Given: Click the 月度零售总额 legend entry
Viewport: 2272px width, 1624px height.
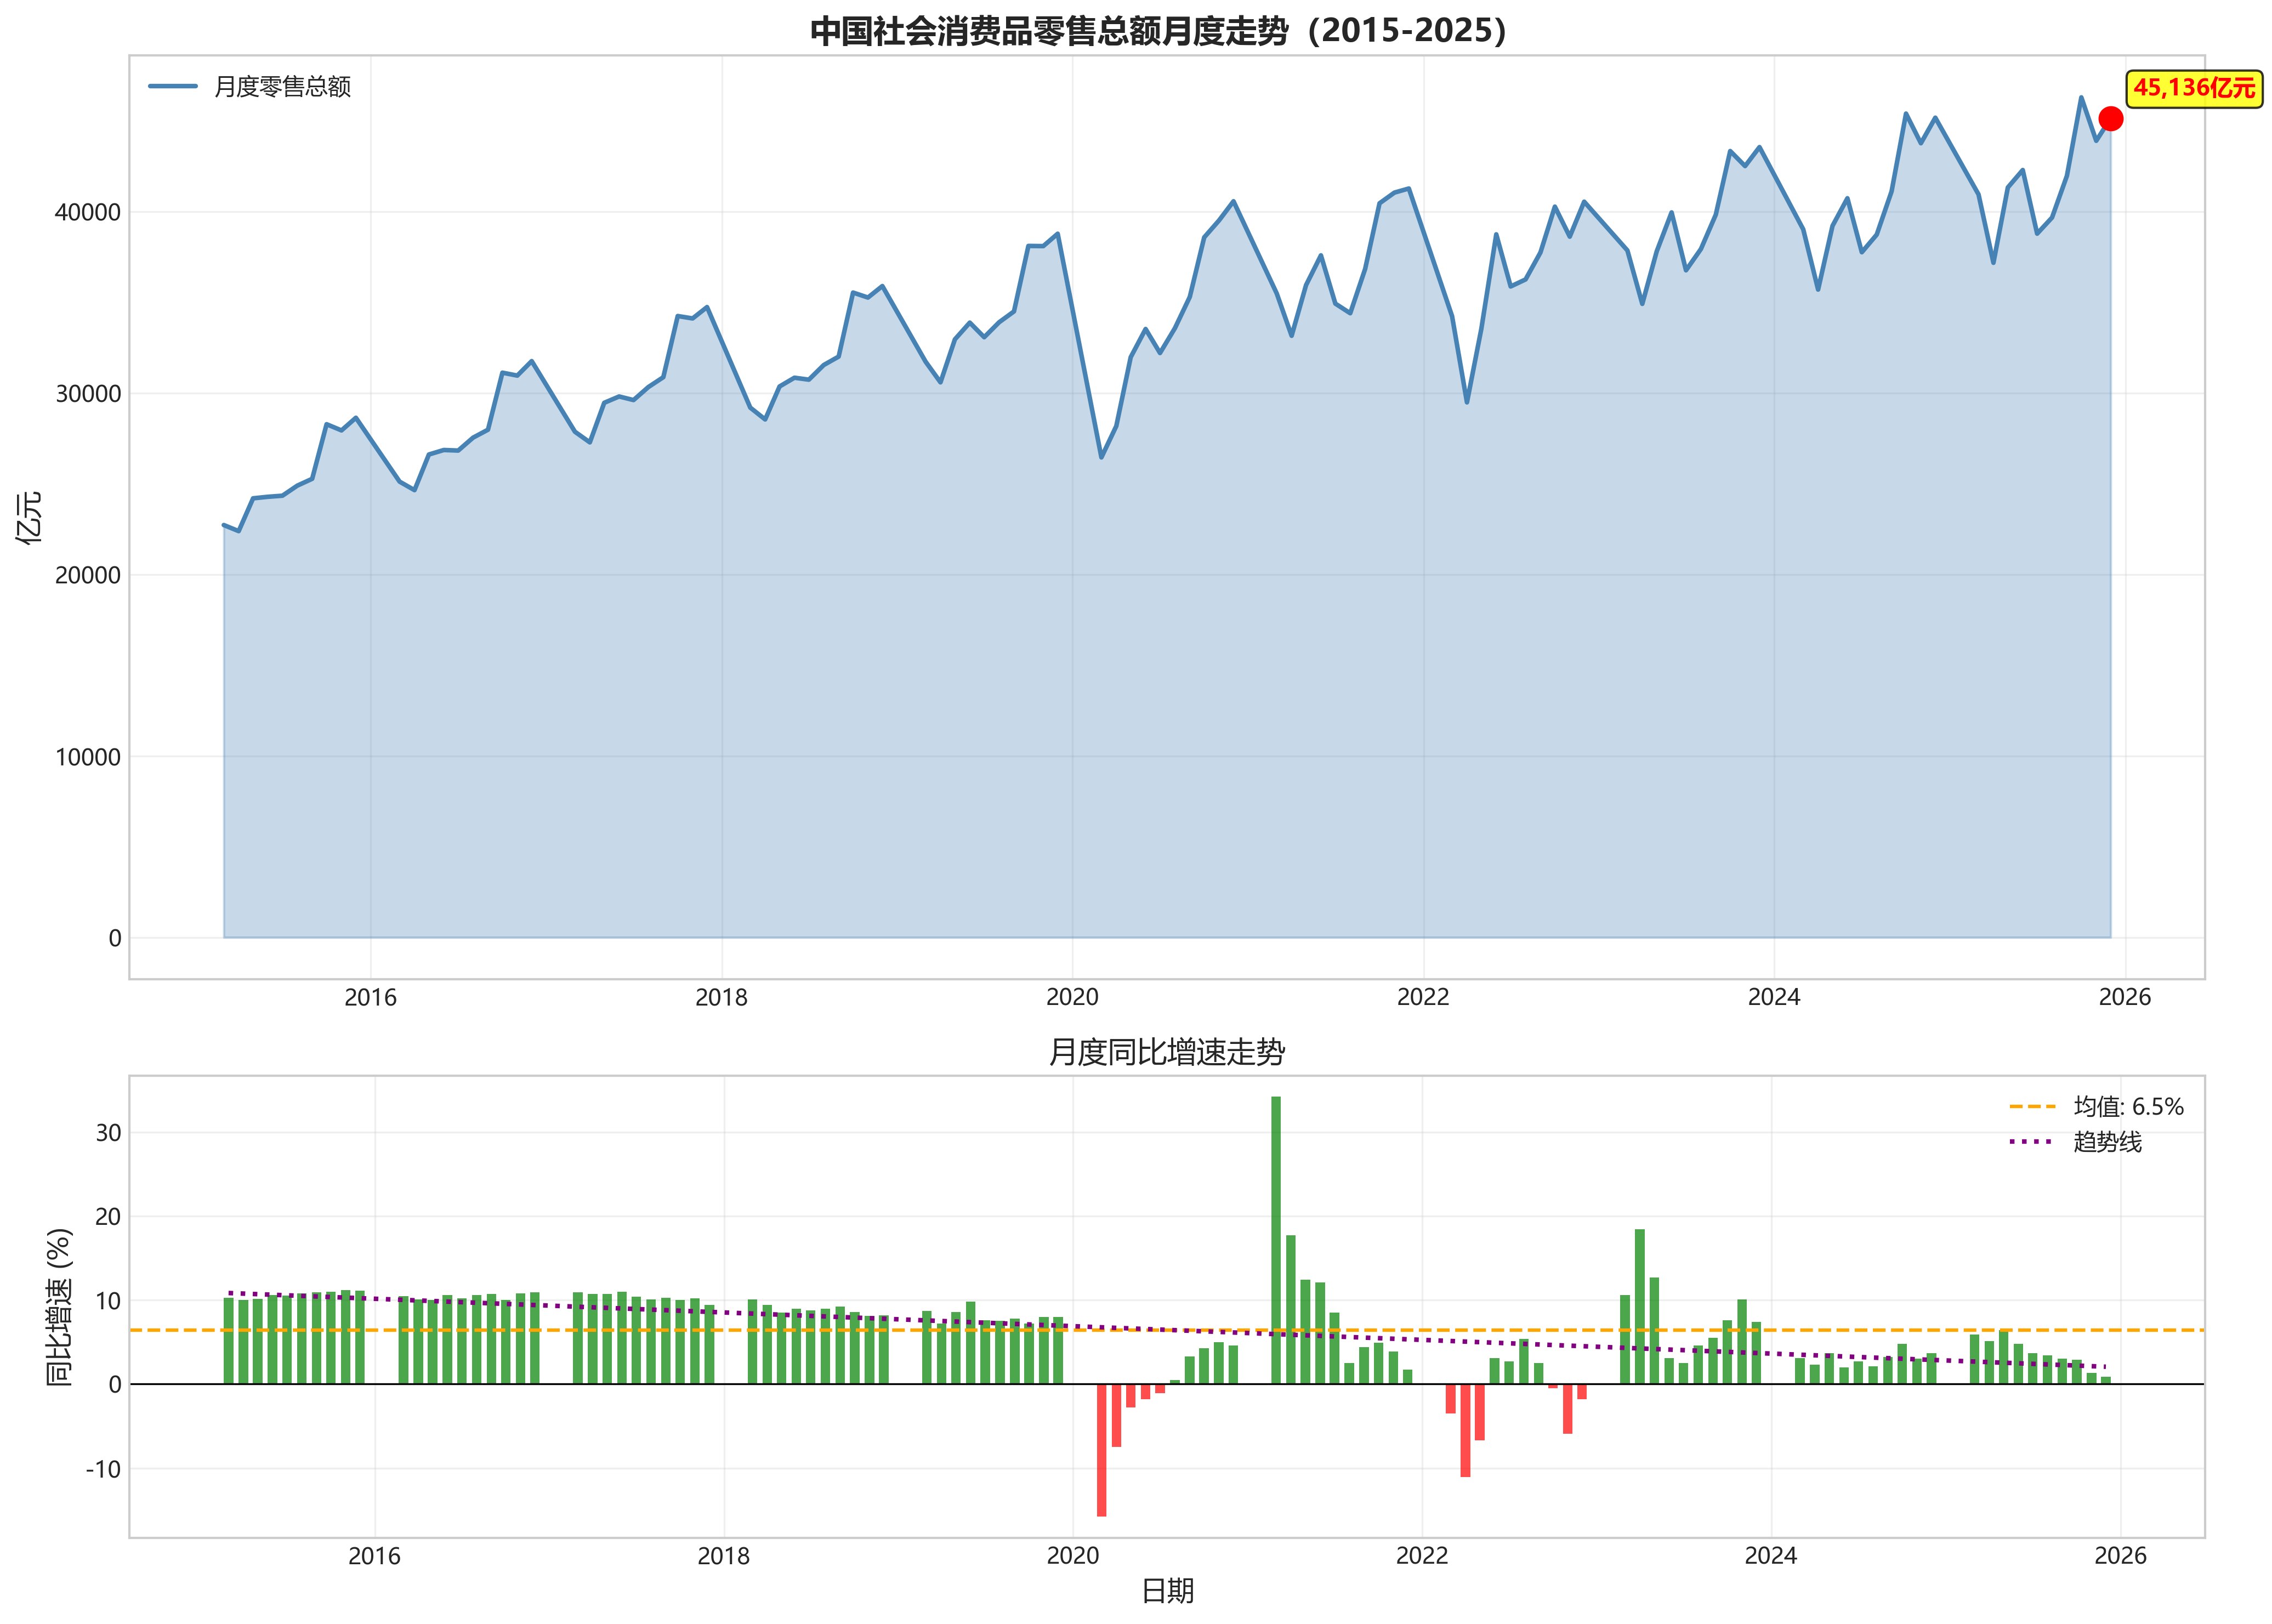Looking at the screenshot, I should click(282, 87).
